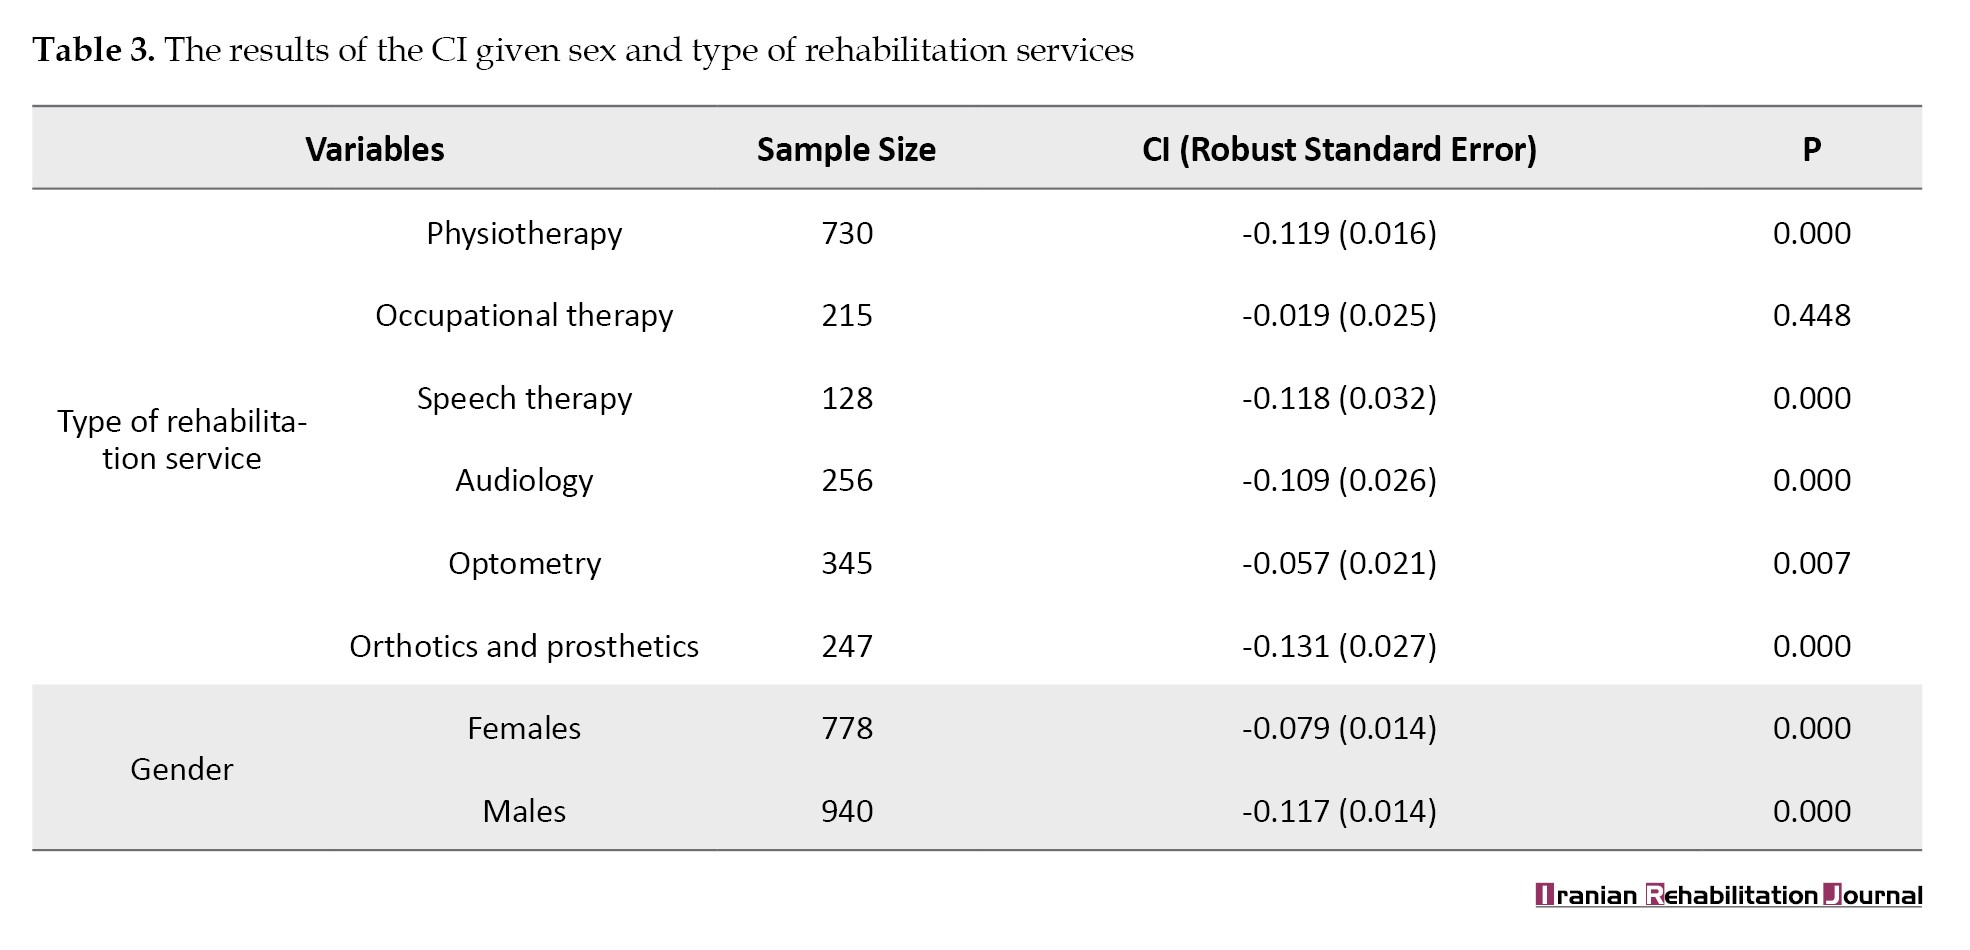Click the Table 3 caption title
1970x950 pixels.
[583, 50]
